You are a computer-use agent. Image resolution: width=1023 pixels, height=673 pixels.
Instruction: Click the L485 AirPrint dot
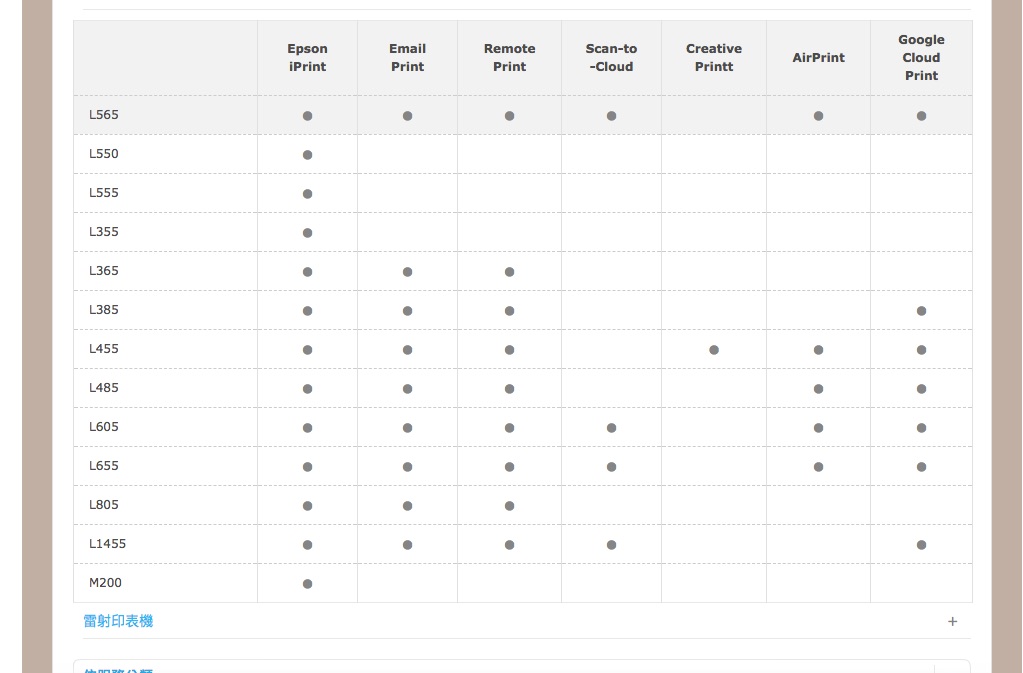point(818,389)
